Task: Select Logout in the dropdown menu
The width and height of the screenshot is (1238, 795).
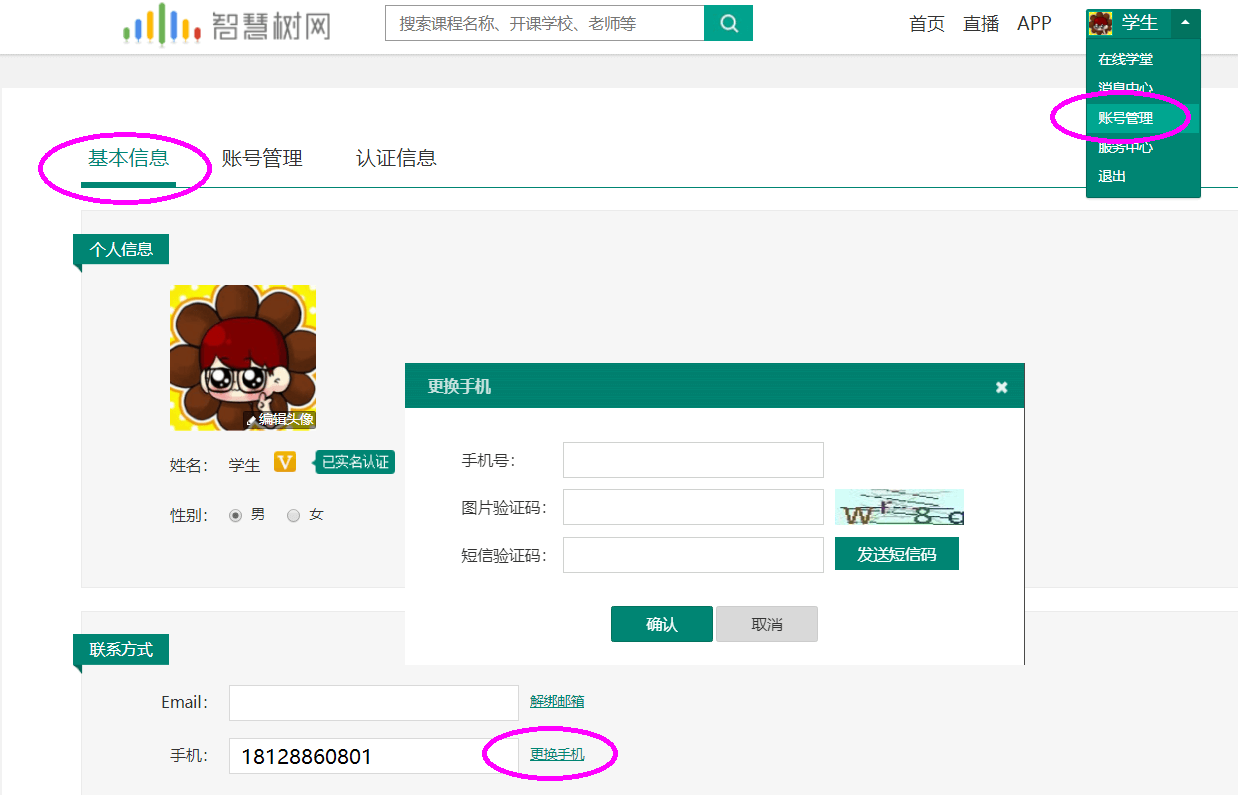Action: 1112,176
